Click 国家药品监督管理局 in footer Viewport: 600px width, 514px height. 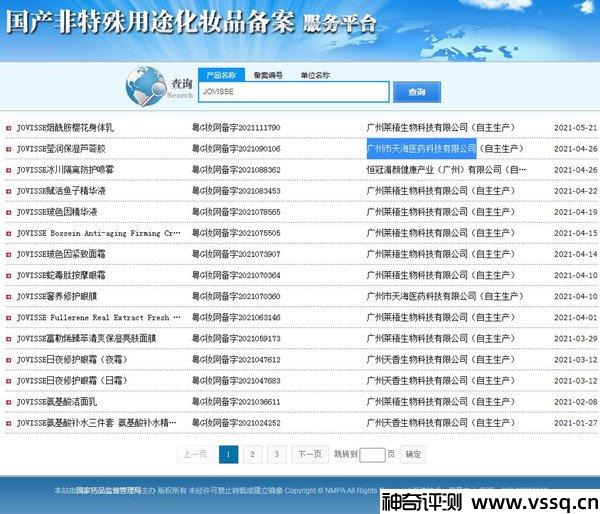coord(108,490)
